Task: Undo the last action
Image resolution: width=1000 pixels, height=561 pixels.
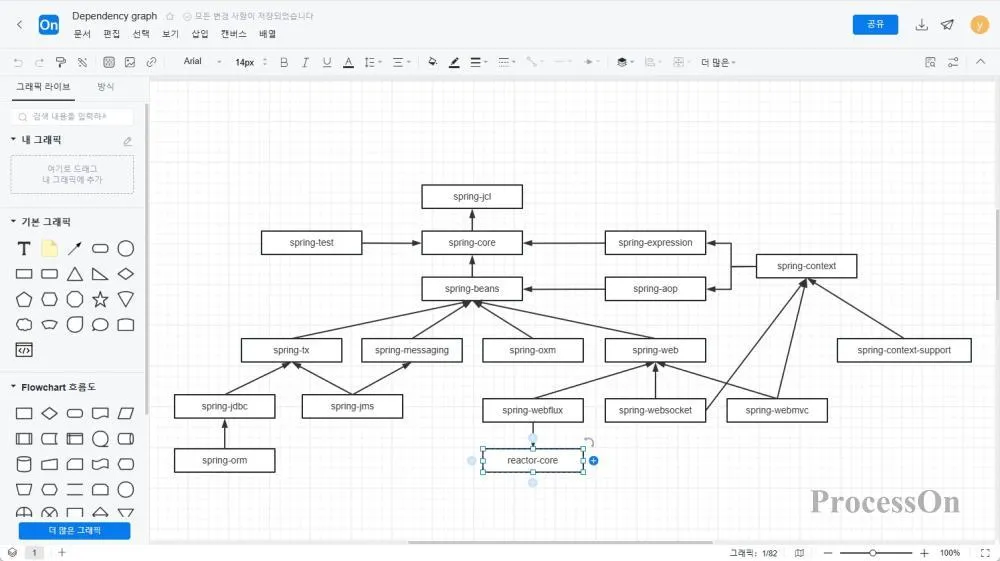Action: point(18,62)
